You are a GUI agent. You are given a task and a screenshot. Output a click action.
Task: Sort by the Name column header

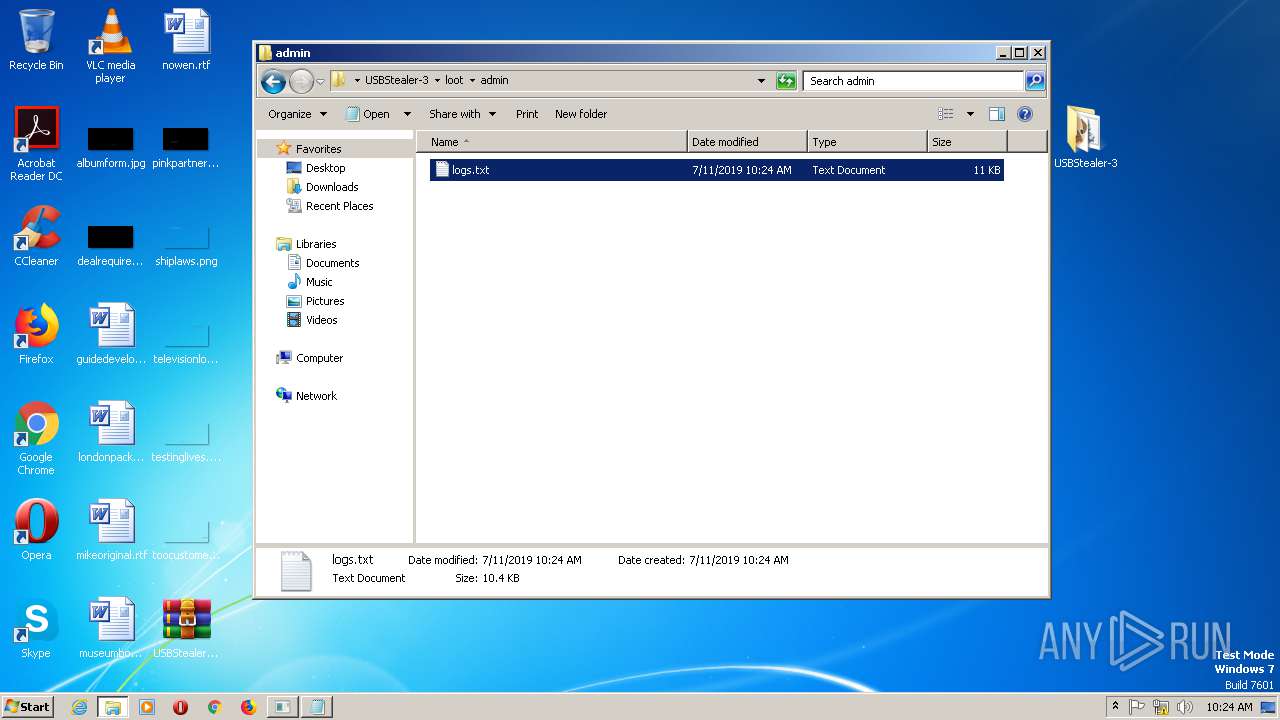[x=552, y=142]
